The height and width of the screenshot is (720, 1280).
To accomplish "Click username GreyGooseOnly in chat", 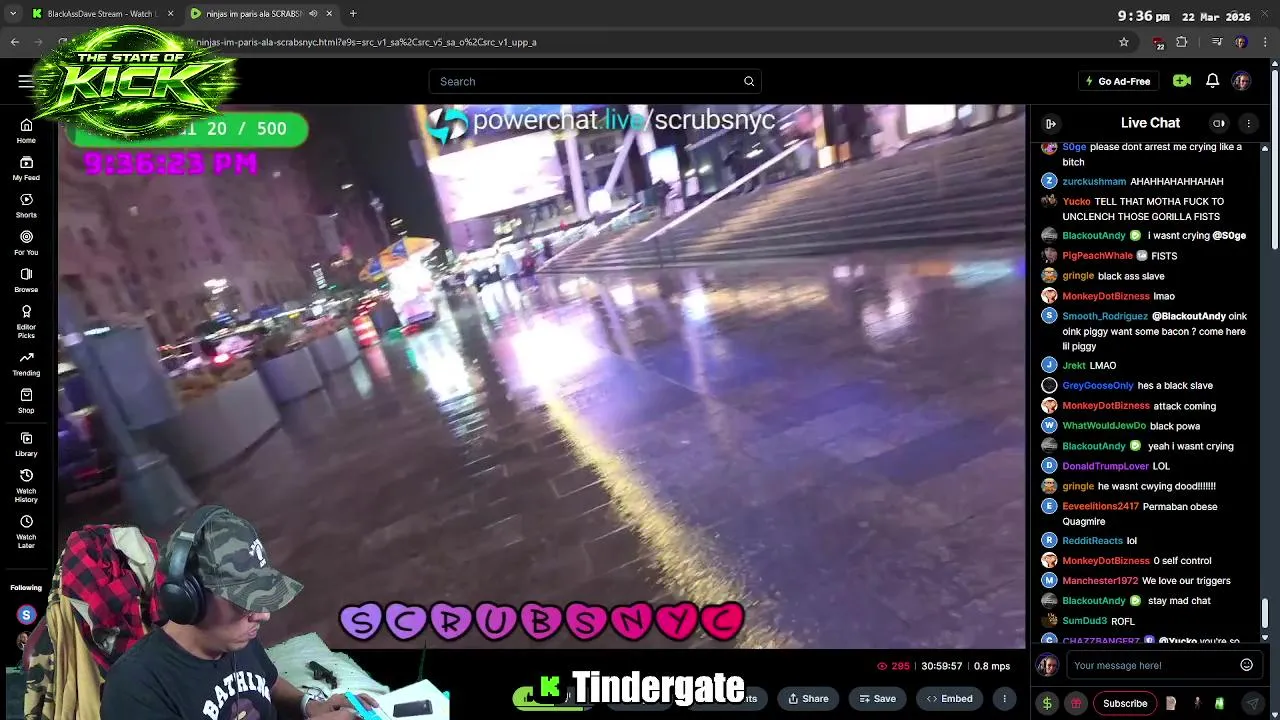I will (1098, 385).
